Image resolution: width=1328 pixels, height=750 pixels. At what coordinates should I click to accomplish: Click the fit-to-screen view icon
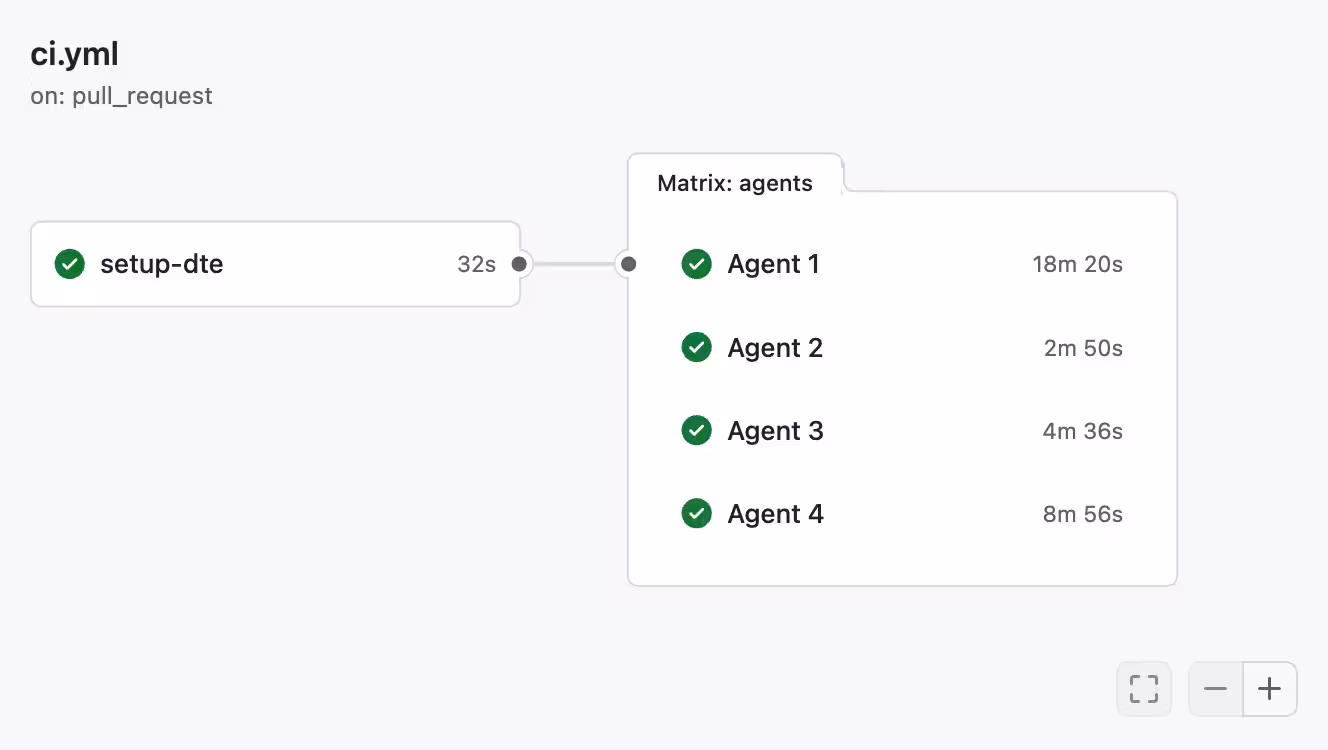coord(1144,688)
